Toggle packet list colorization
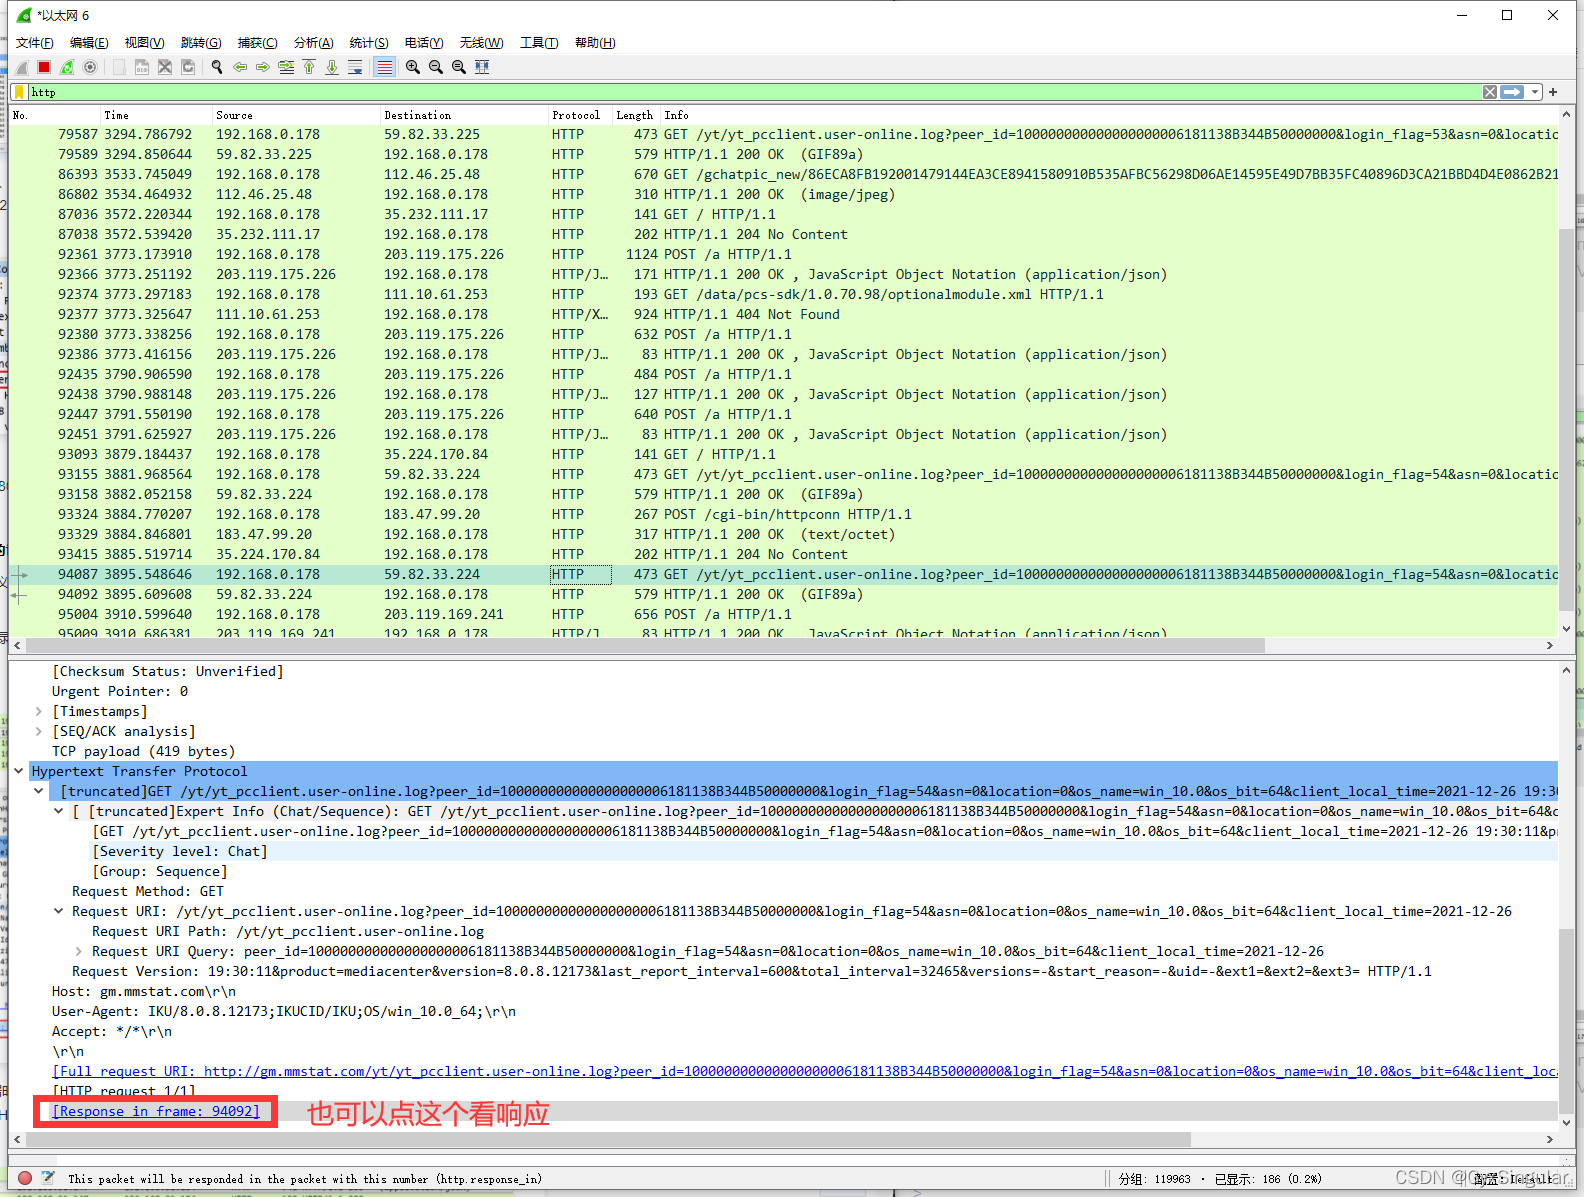 [x=384, y=67]
